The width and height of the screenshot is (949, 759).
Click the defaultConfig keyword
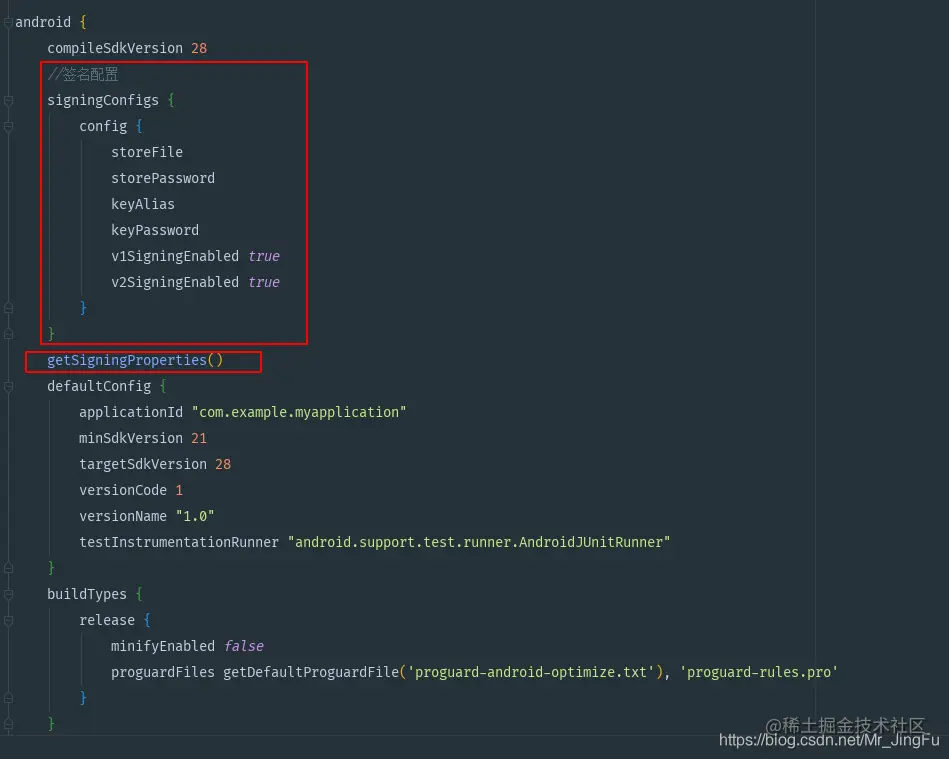point(99,387)
